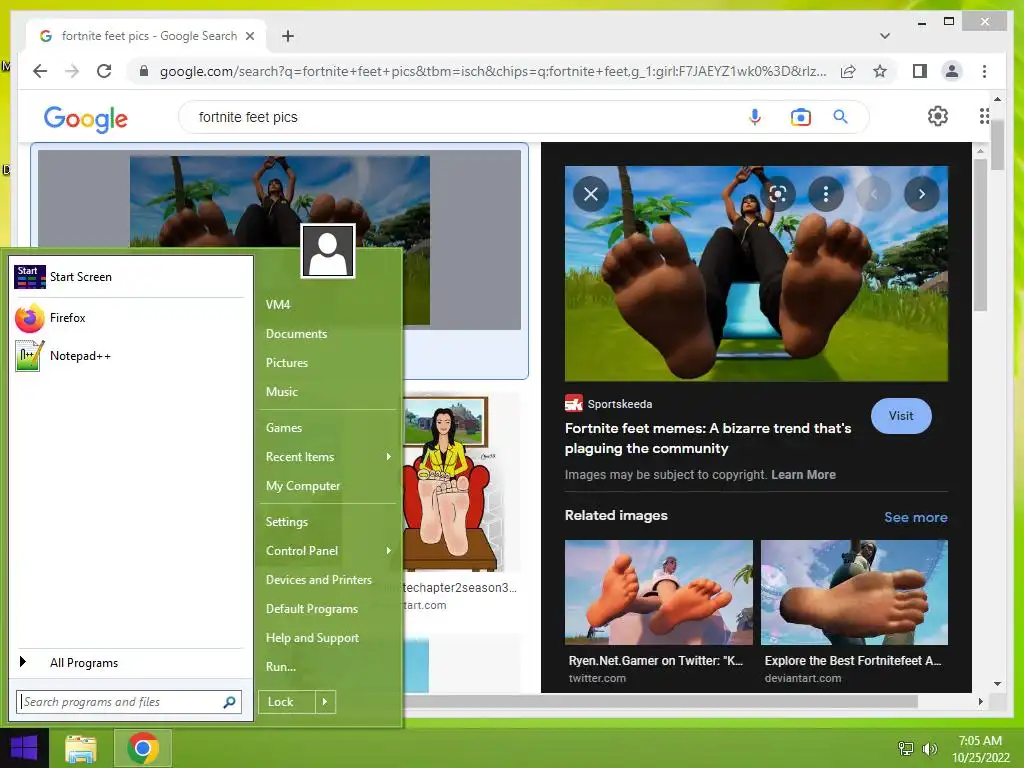Expand Control Panel submenu
Screen dimensions: 1024x768
(x=328, y=551)
